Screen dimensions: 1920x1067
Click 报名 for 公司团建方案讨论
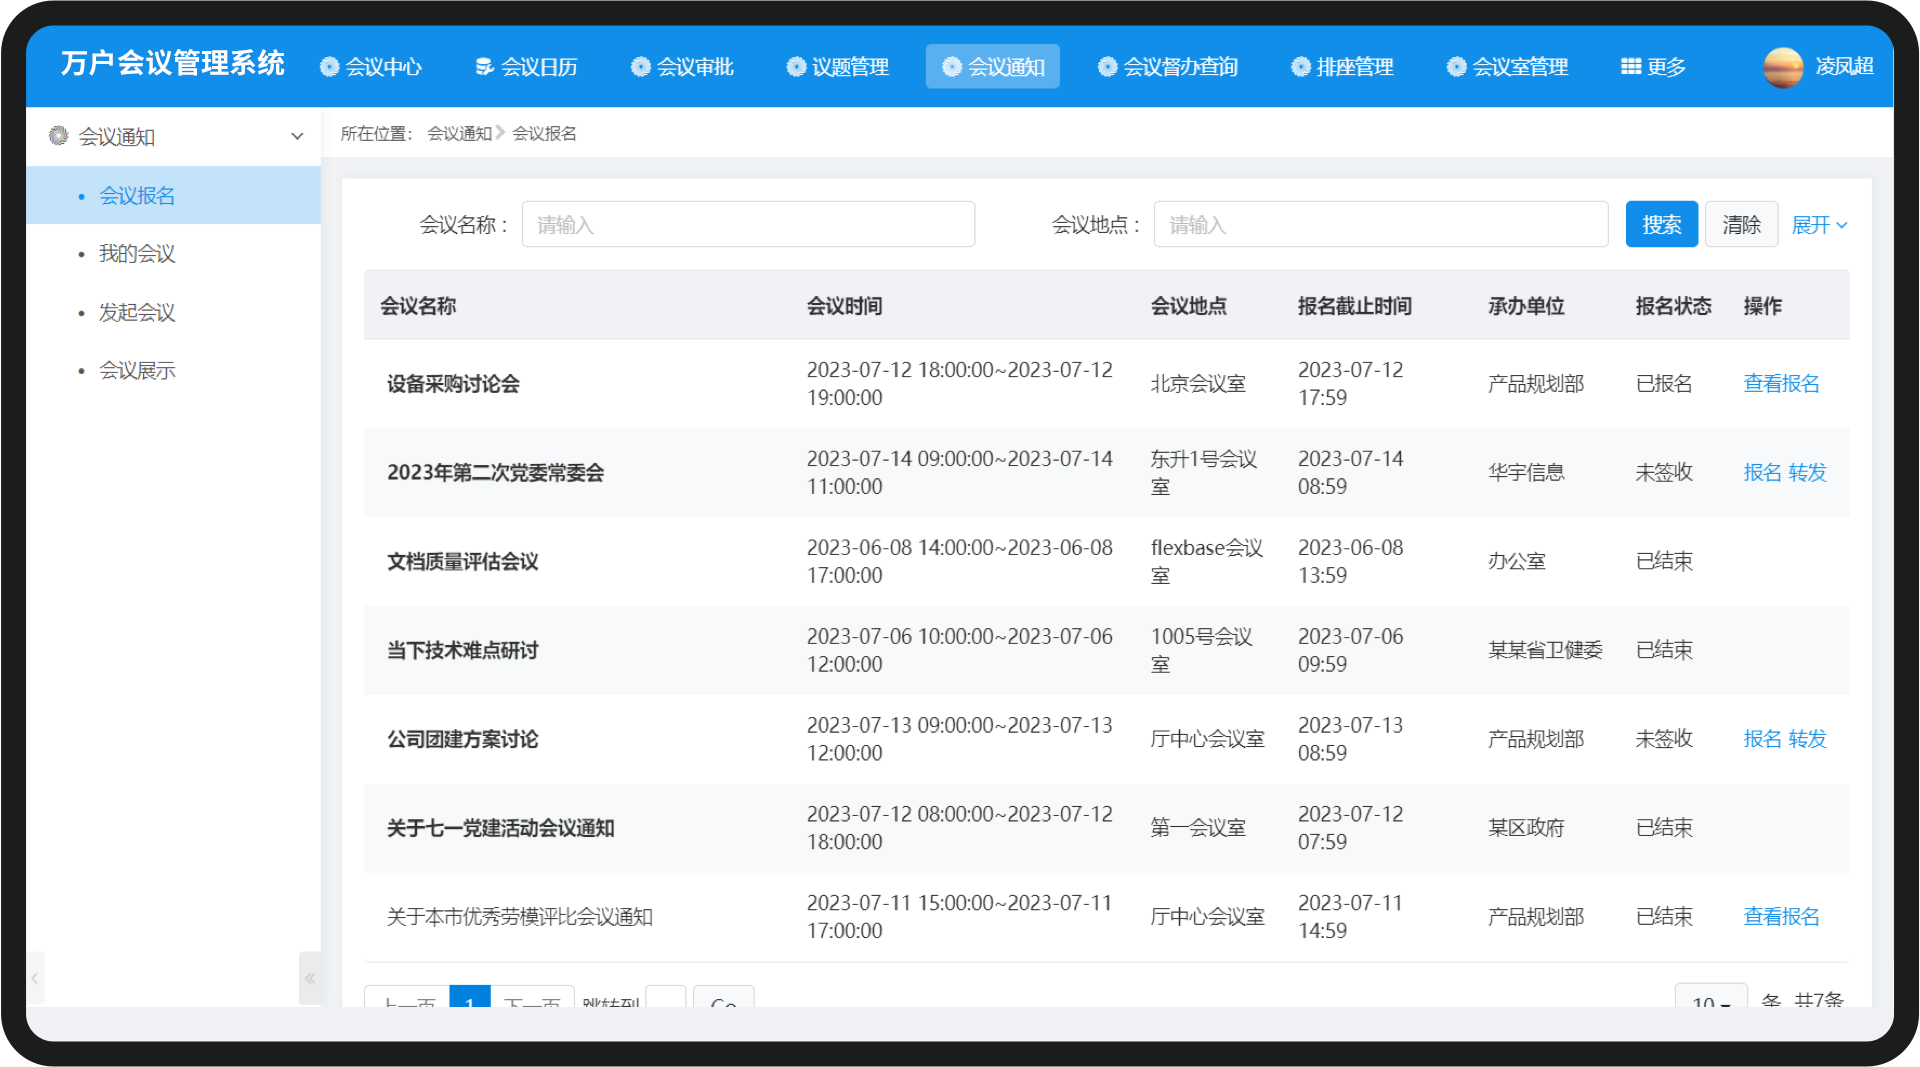pyautogui.click(x=1762, y=739)
